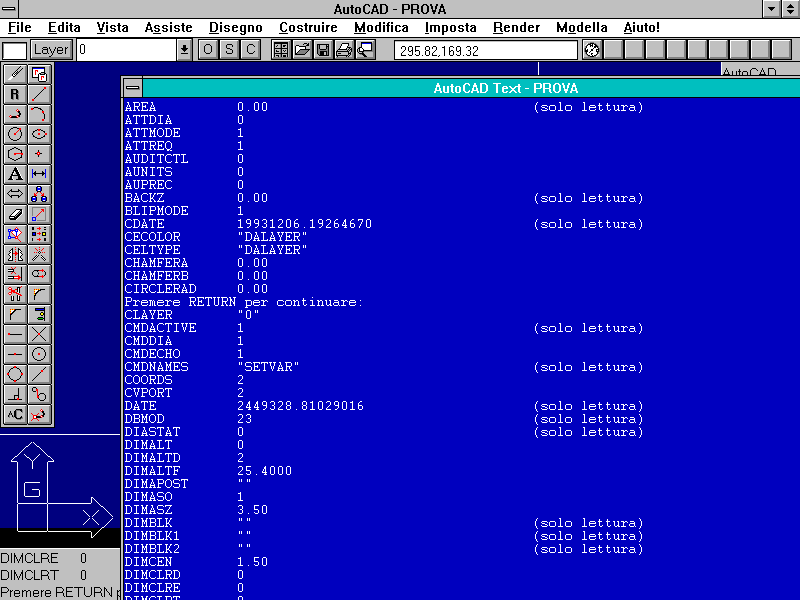Toggle the 'C' toolbar button

[x=251, y=49]
